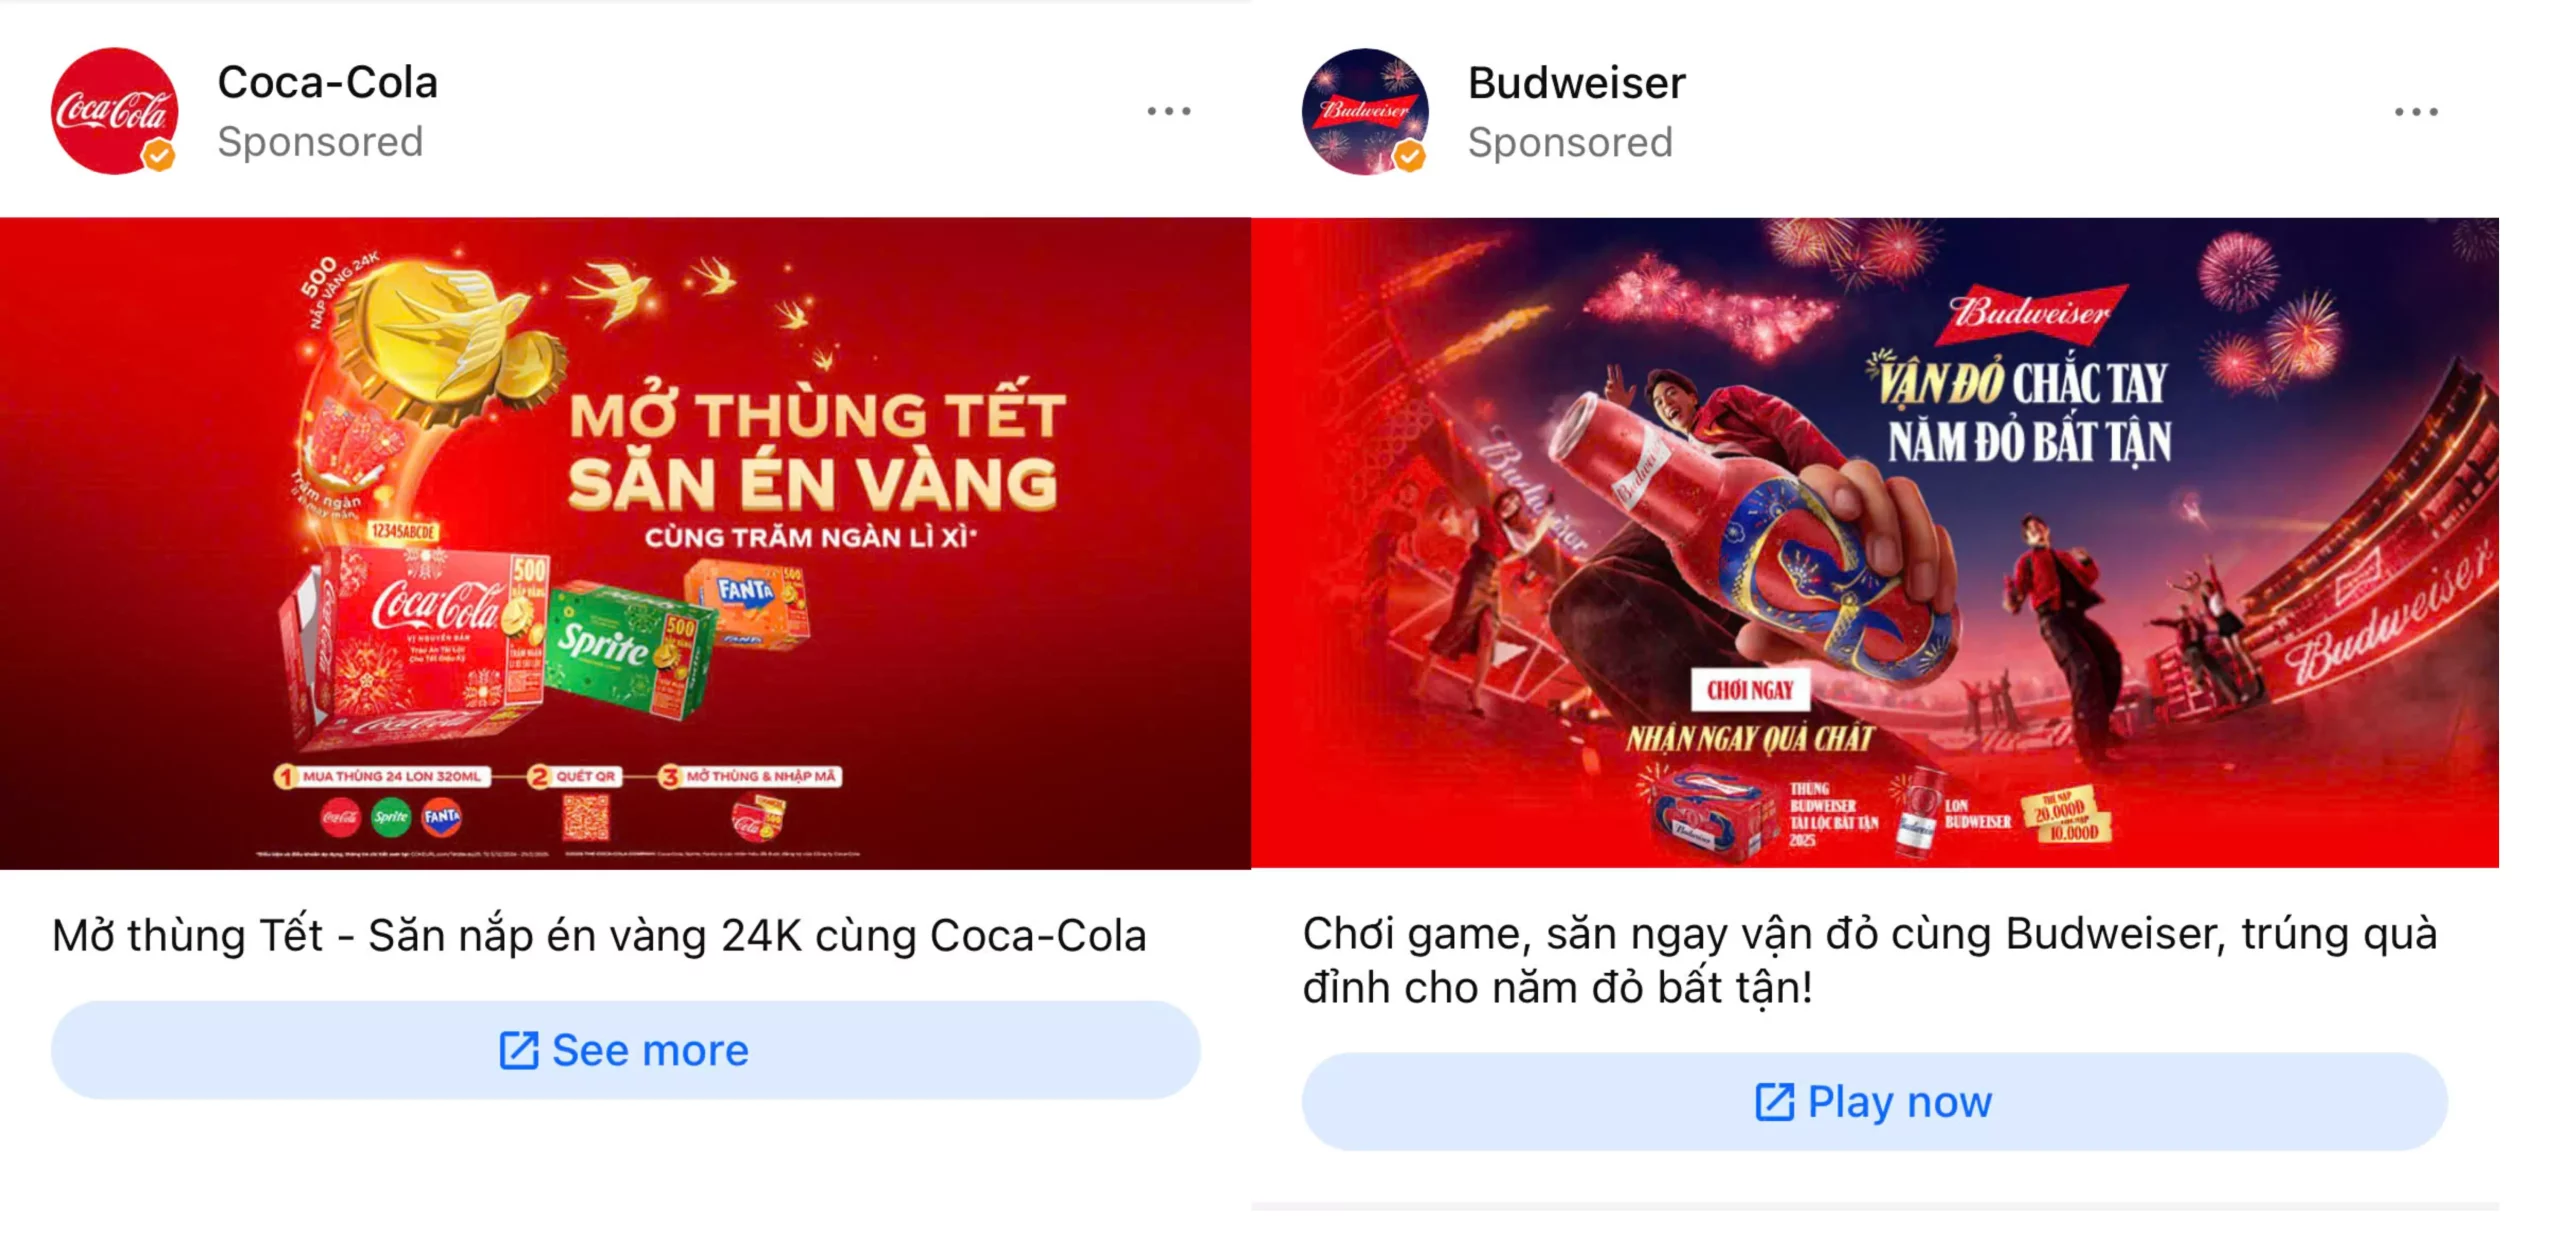The width and height of the screenshot is (2560, 1240).
Task: Click the CHƠI NGAY button in Budweiser ad
Action: (1750, 690)
